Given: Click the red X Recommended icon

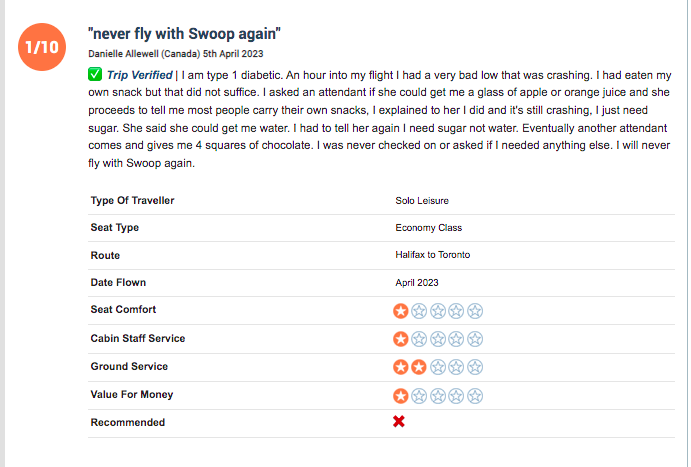Looking at the screenshot, I should (399, 422).
